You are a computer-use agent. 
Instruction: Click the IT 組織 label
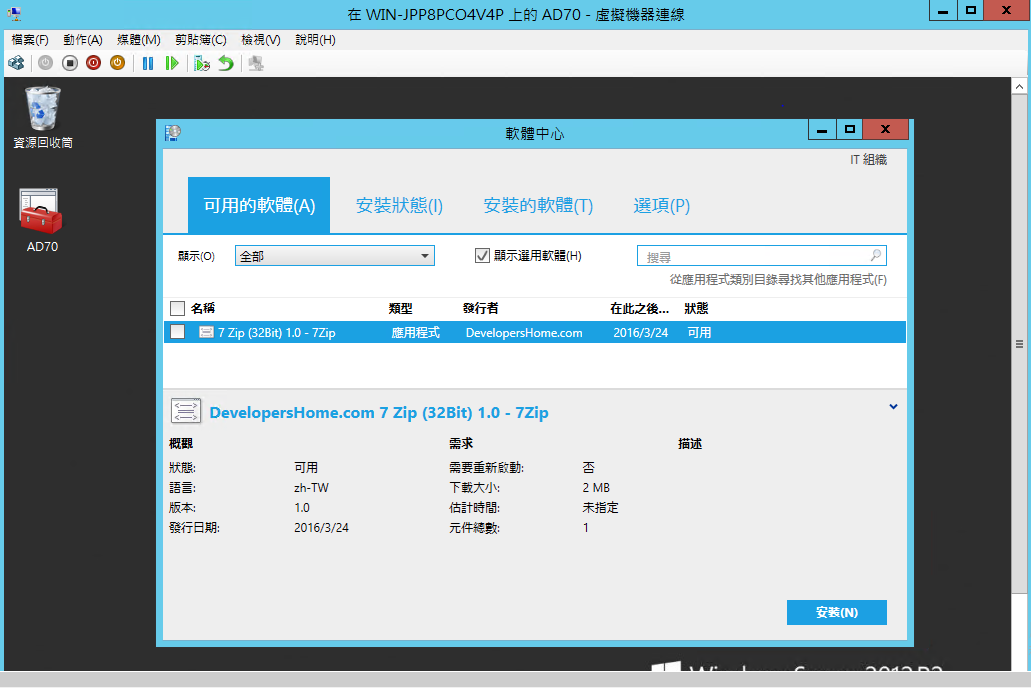coord(869,160)
